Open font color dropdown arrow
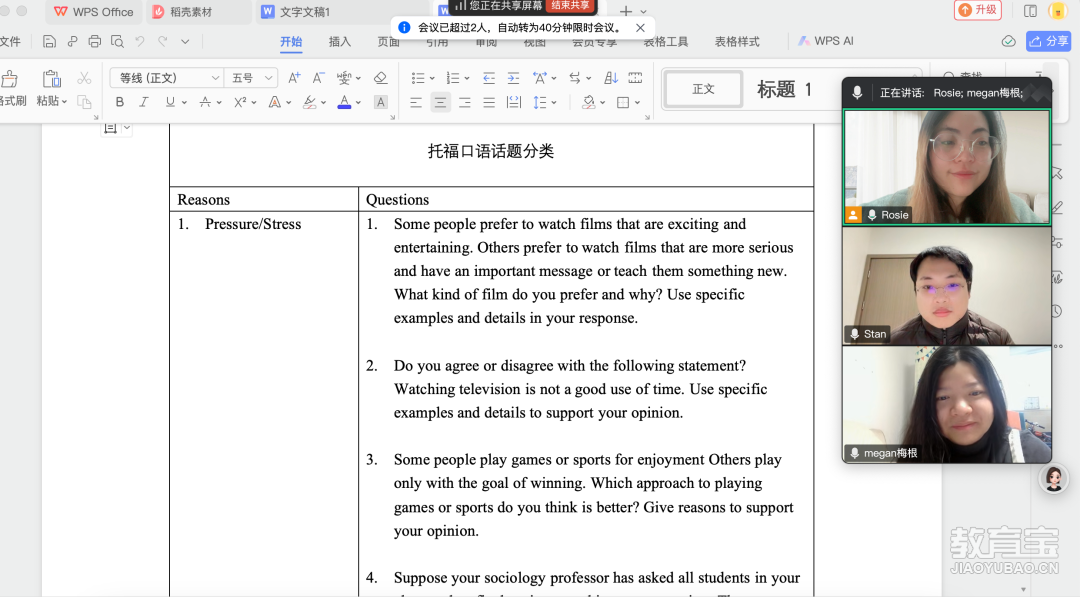1080x597 pixels. point(358,103)
